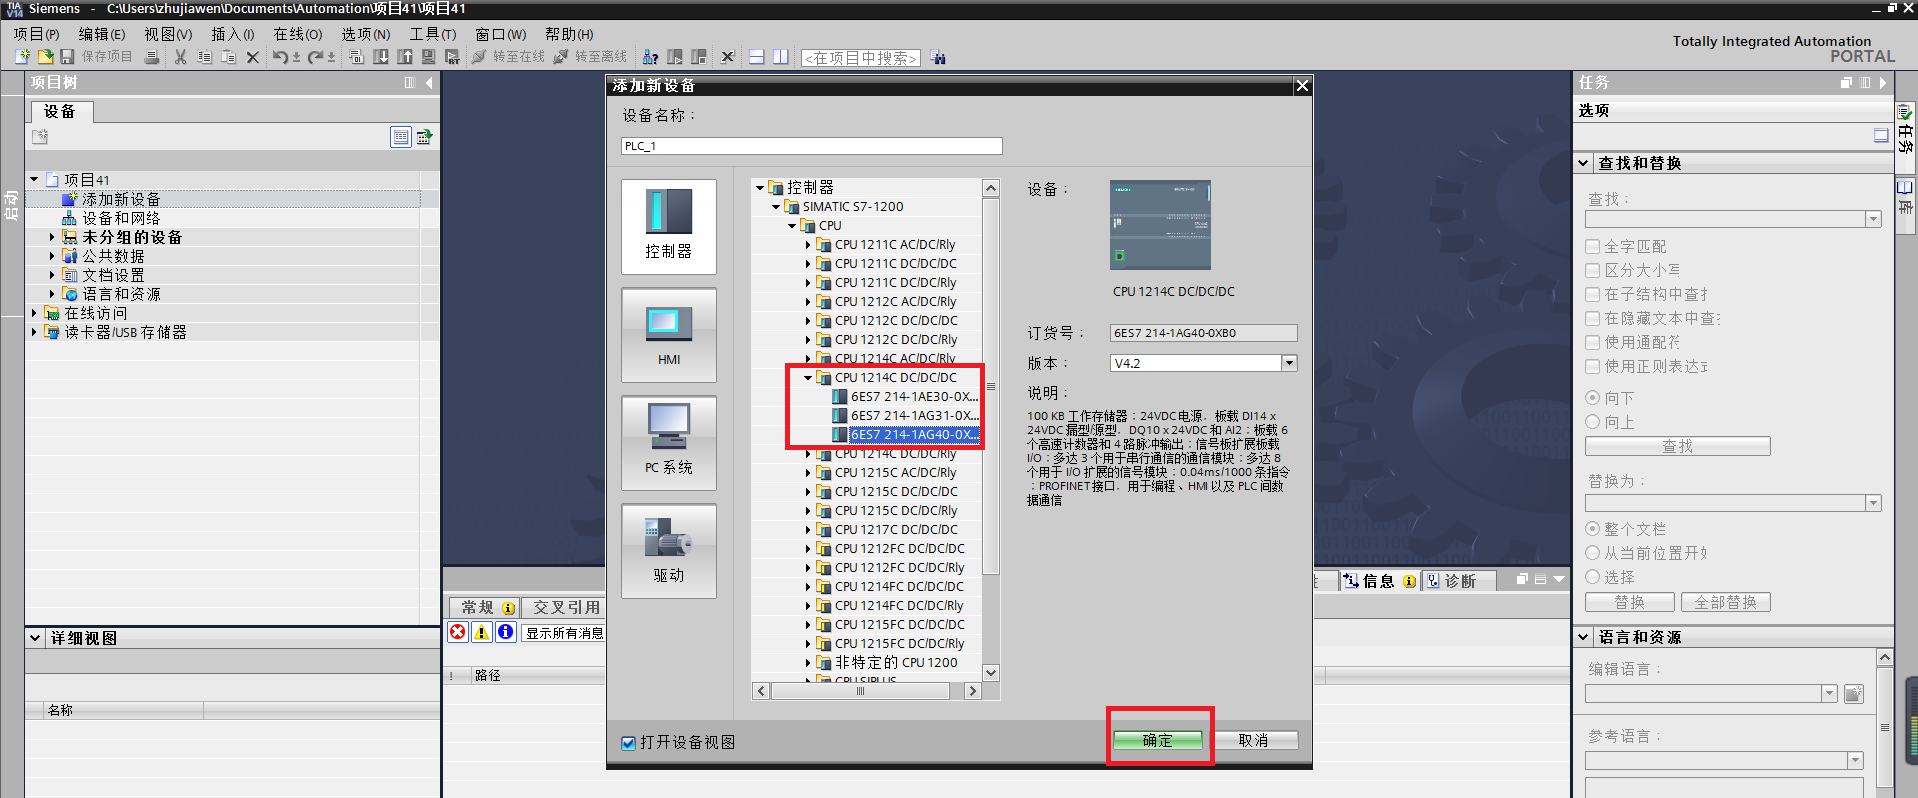The image size is (1918, 798).
Task: Click the 确定 button
Action: pyautogui.click(x=1158, y=740)
